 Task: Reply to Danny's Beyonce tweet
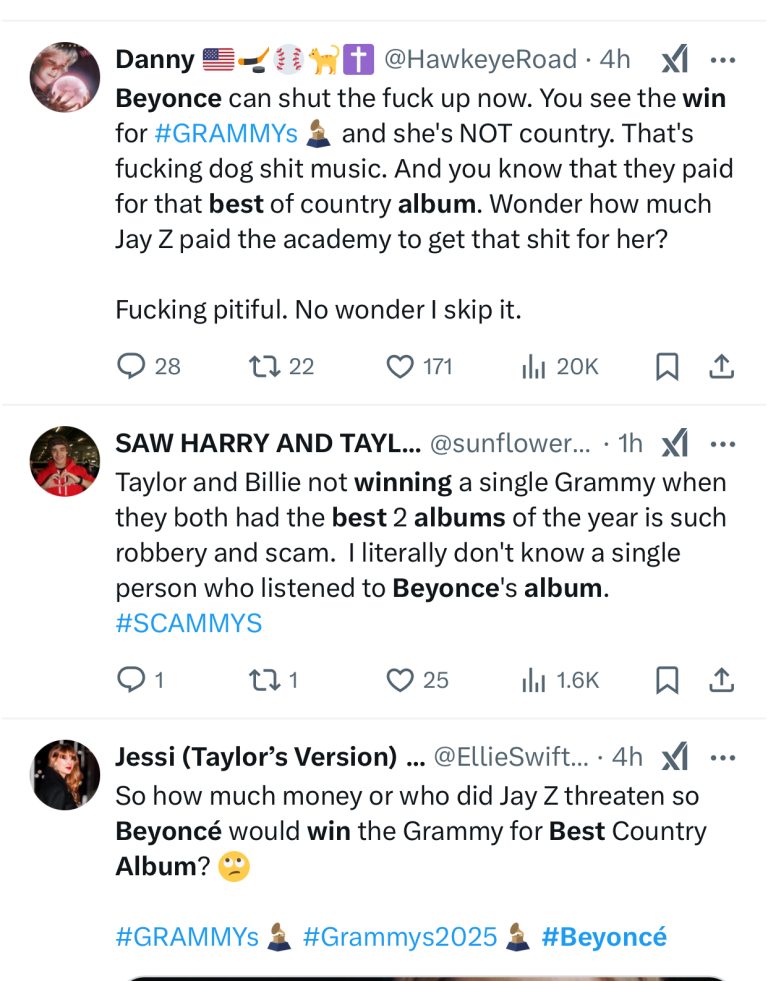pyautogui.click(x=132, y=367)
